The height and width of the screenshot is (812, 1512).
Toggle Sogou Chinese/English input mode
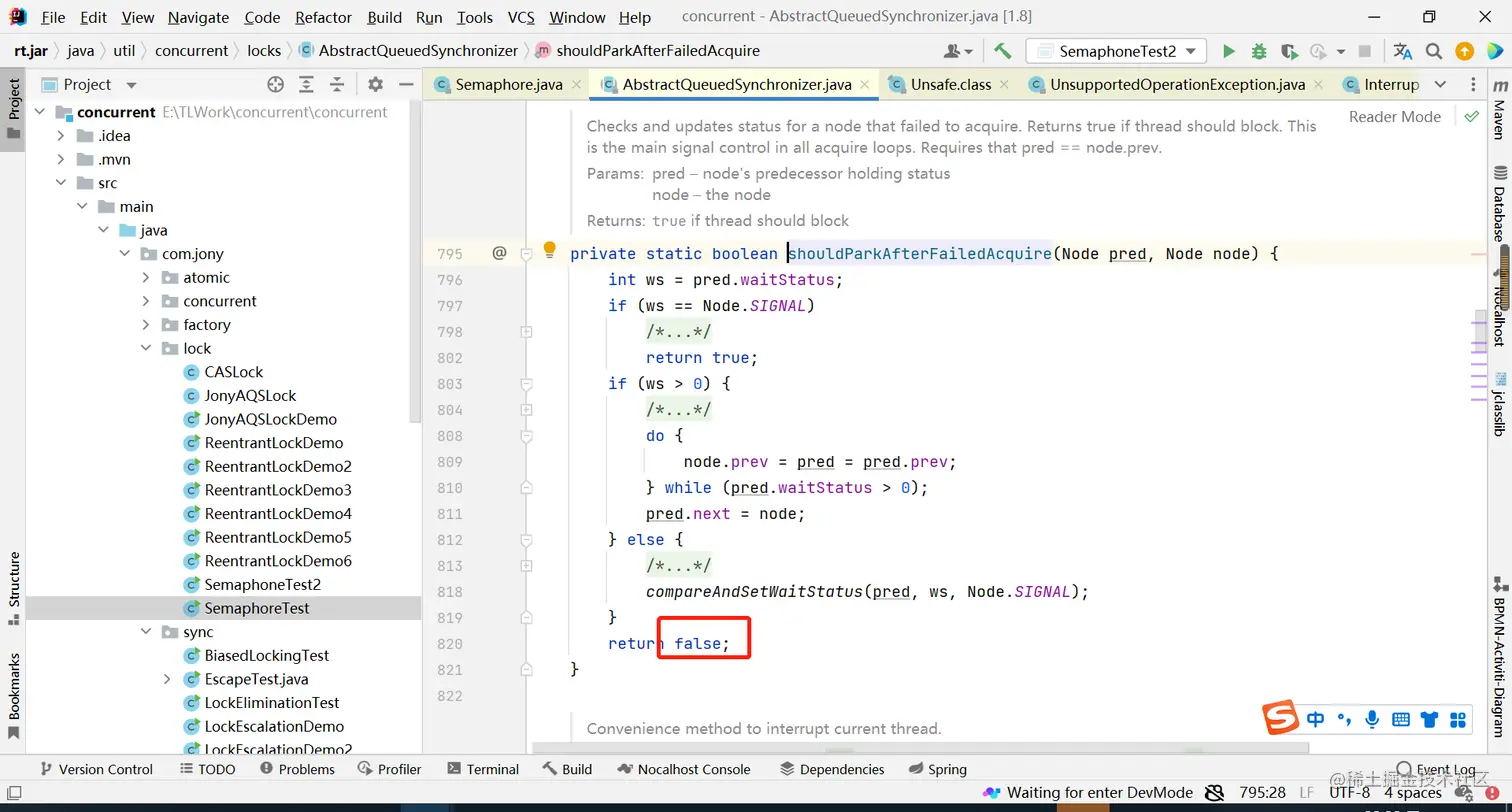click(1316, 719)
